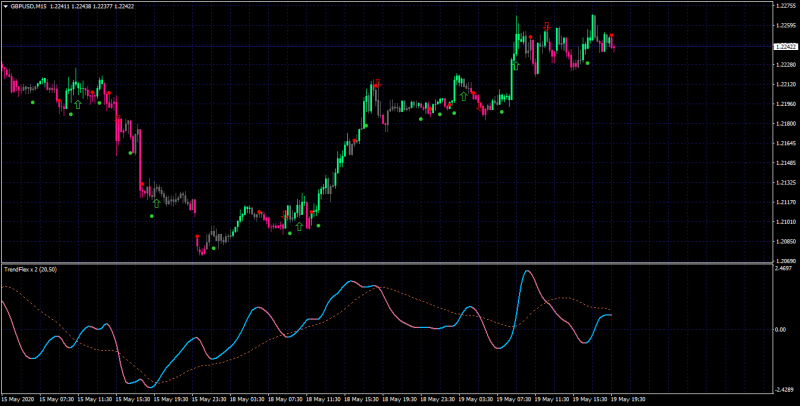
Task: Click the 18 May 23:30 time label
Action: [438, 399]
